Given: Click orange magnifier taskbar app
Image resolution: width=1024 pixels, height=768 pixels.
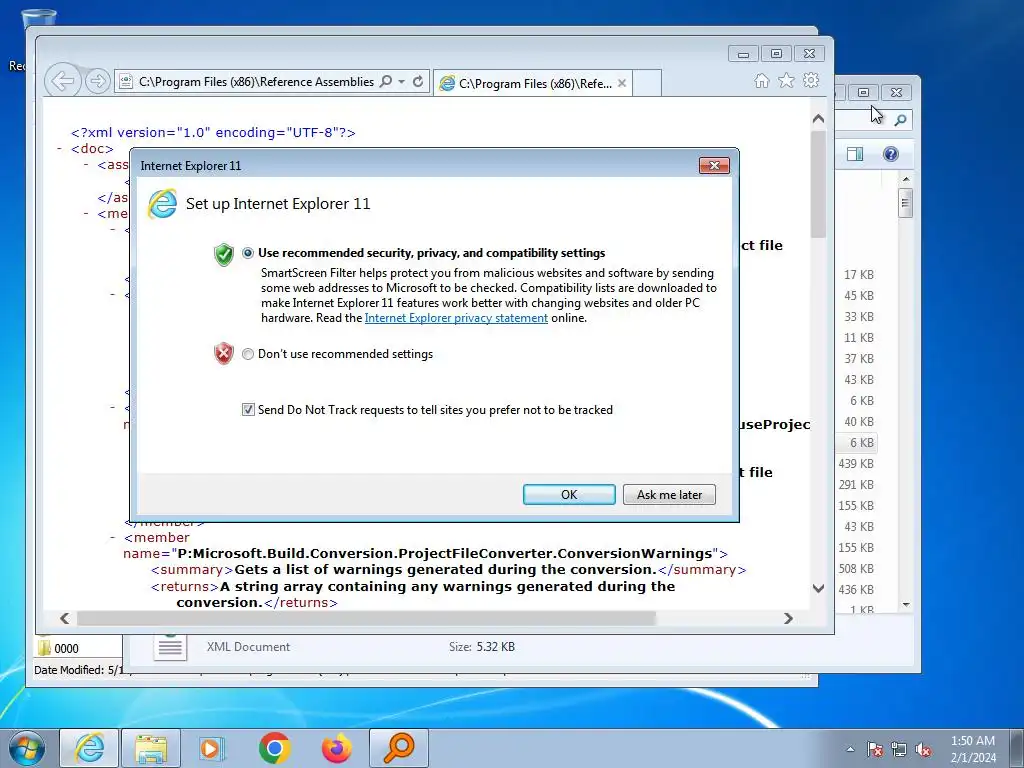Looking at the screenshot, I should [x=399, y=748].
